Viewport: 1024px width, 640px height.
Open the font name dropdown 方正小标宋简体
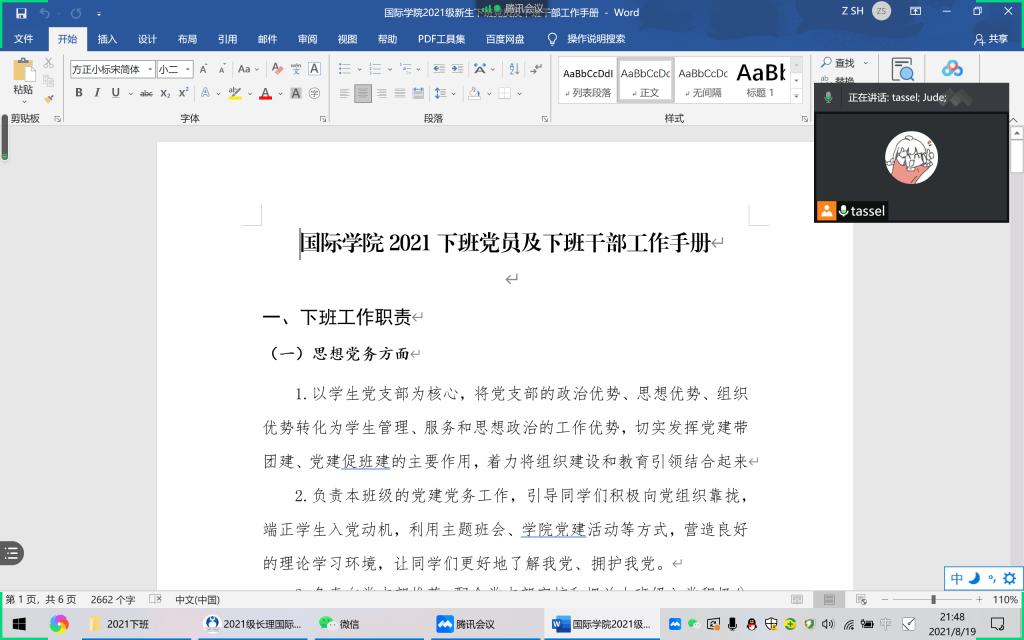click(112, 69)
